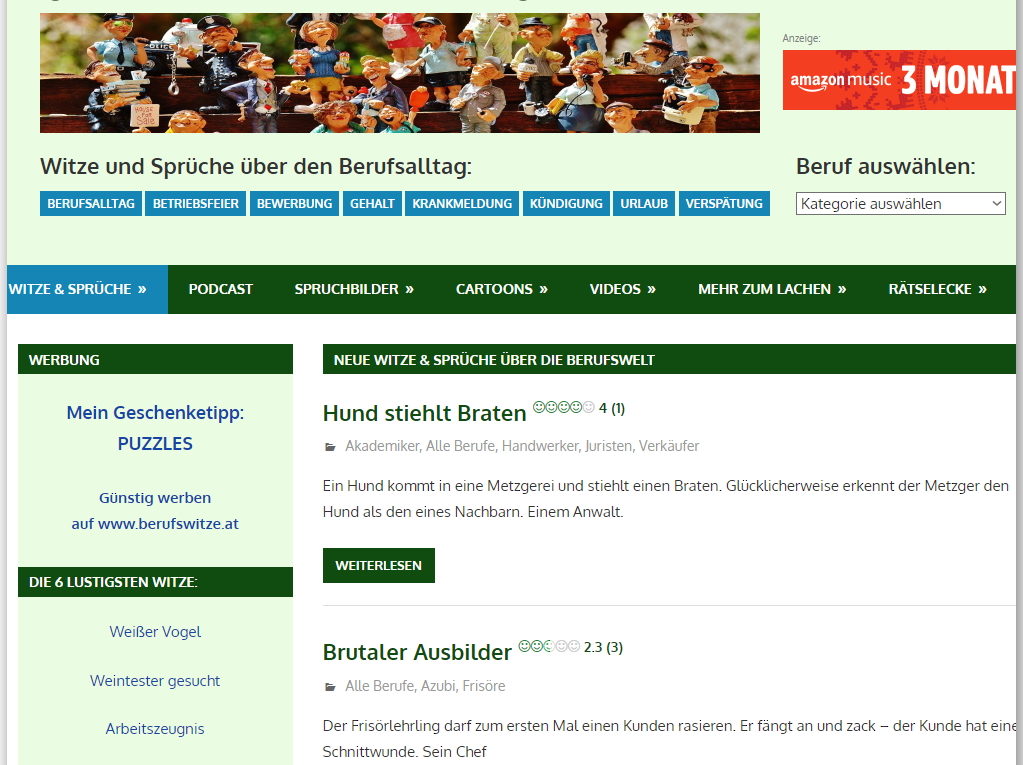Rate Brutaler Ausbilder with the first smiley

click(x=525, y=646)
